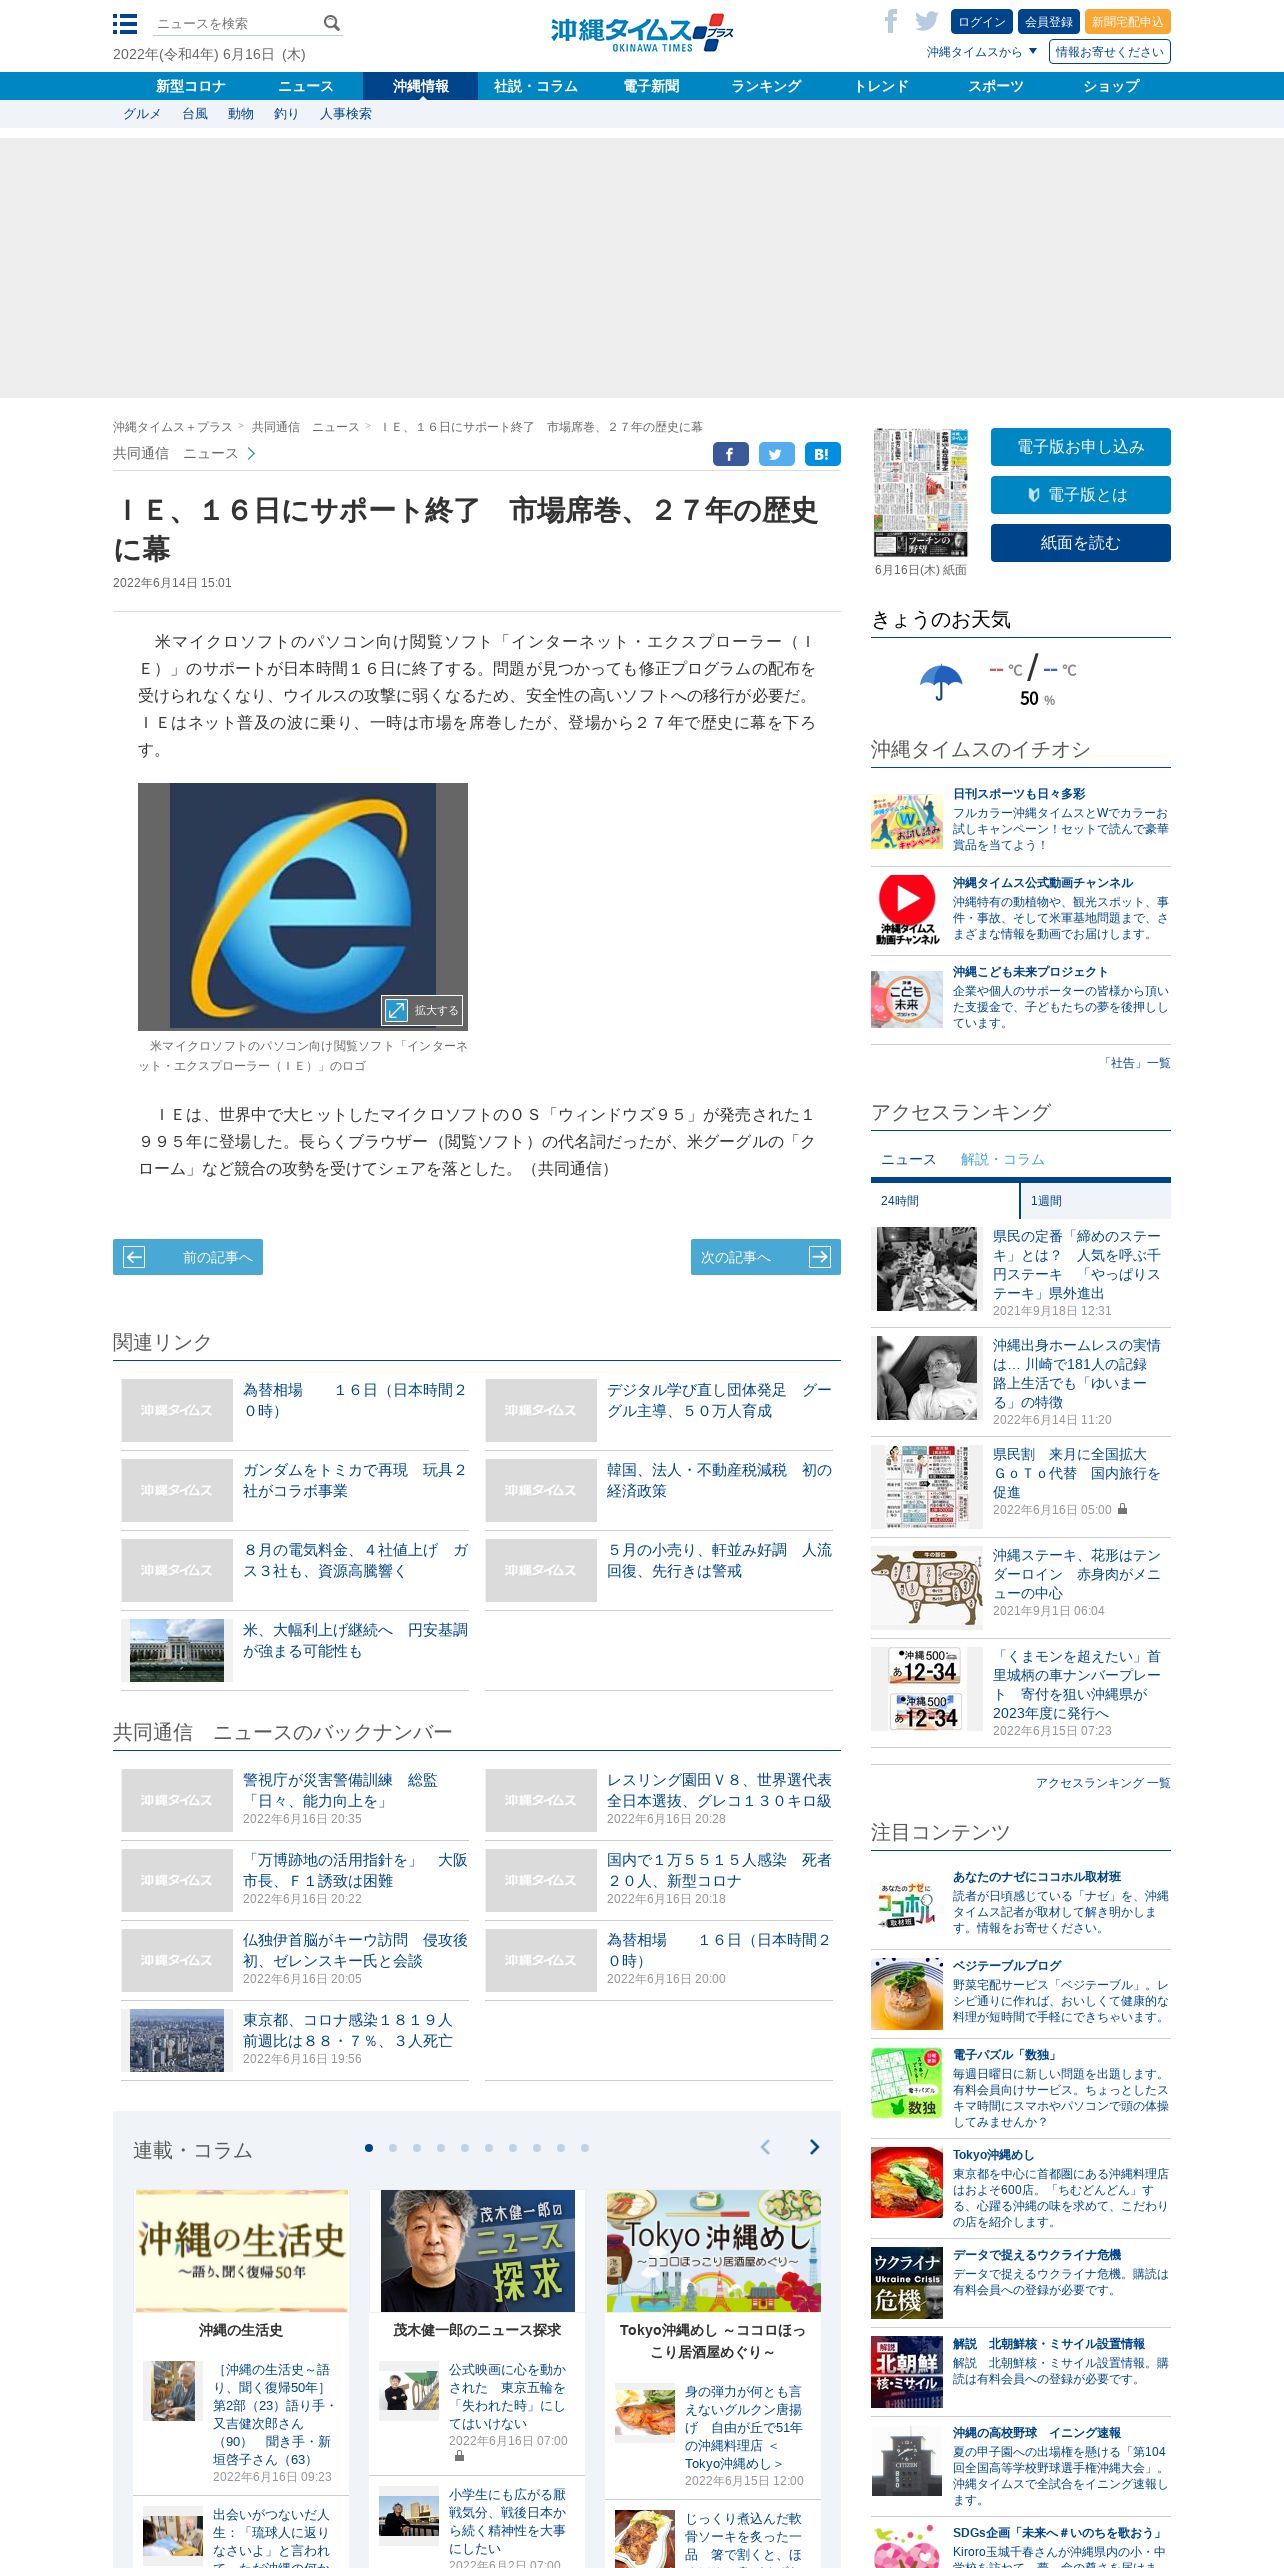
Task: Select the first carousel pagination dot
Action: pos(369,2148)
